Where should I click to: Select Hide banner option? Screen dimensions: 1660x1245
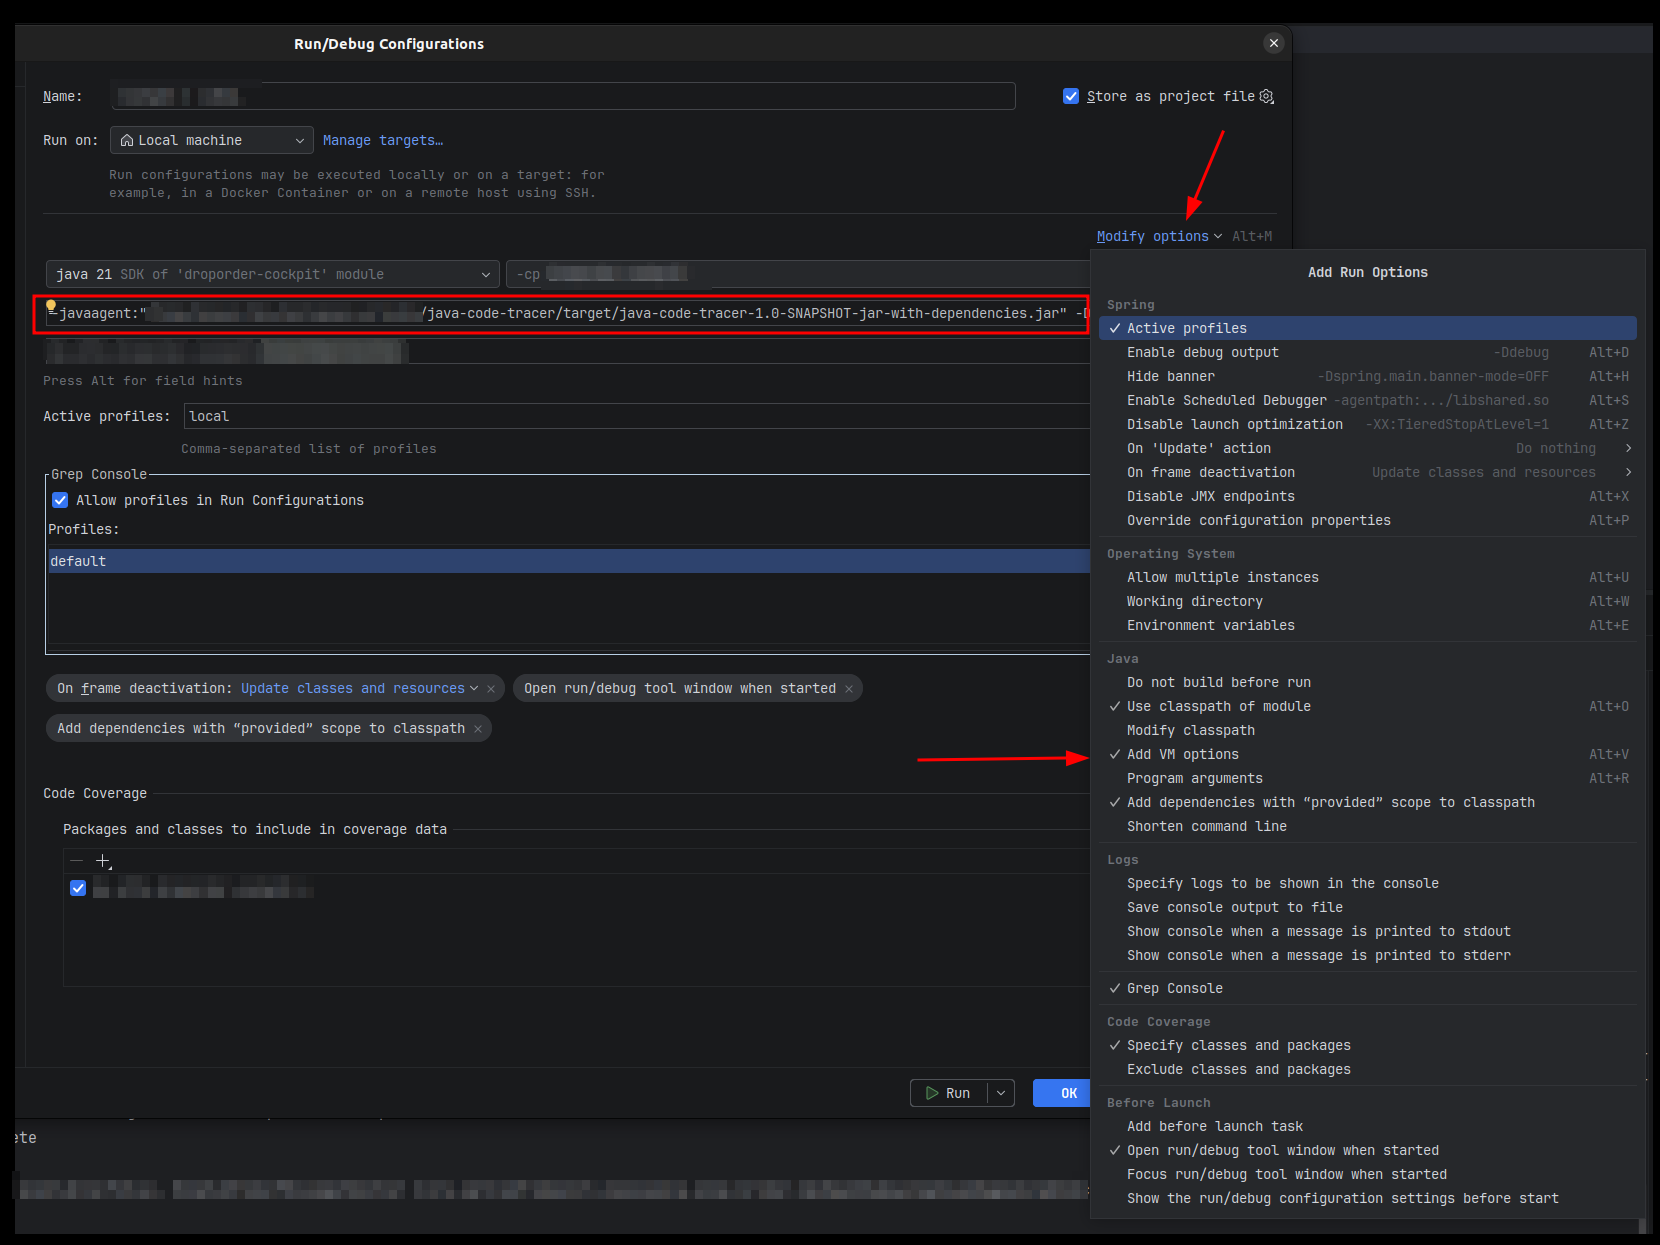1367,376
